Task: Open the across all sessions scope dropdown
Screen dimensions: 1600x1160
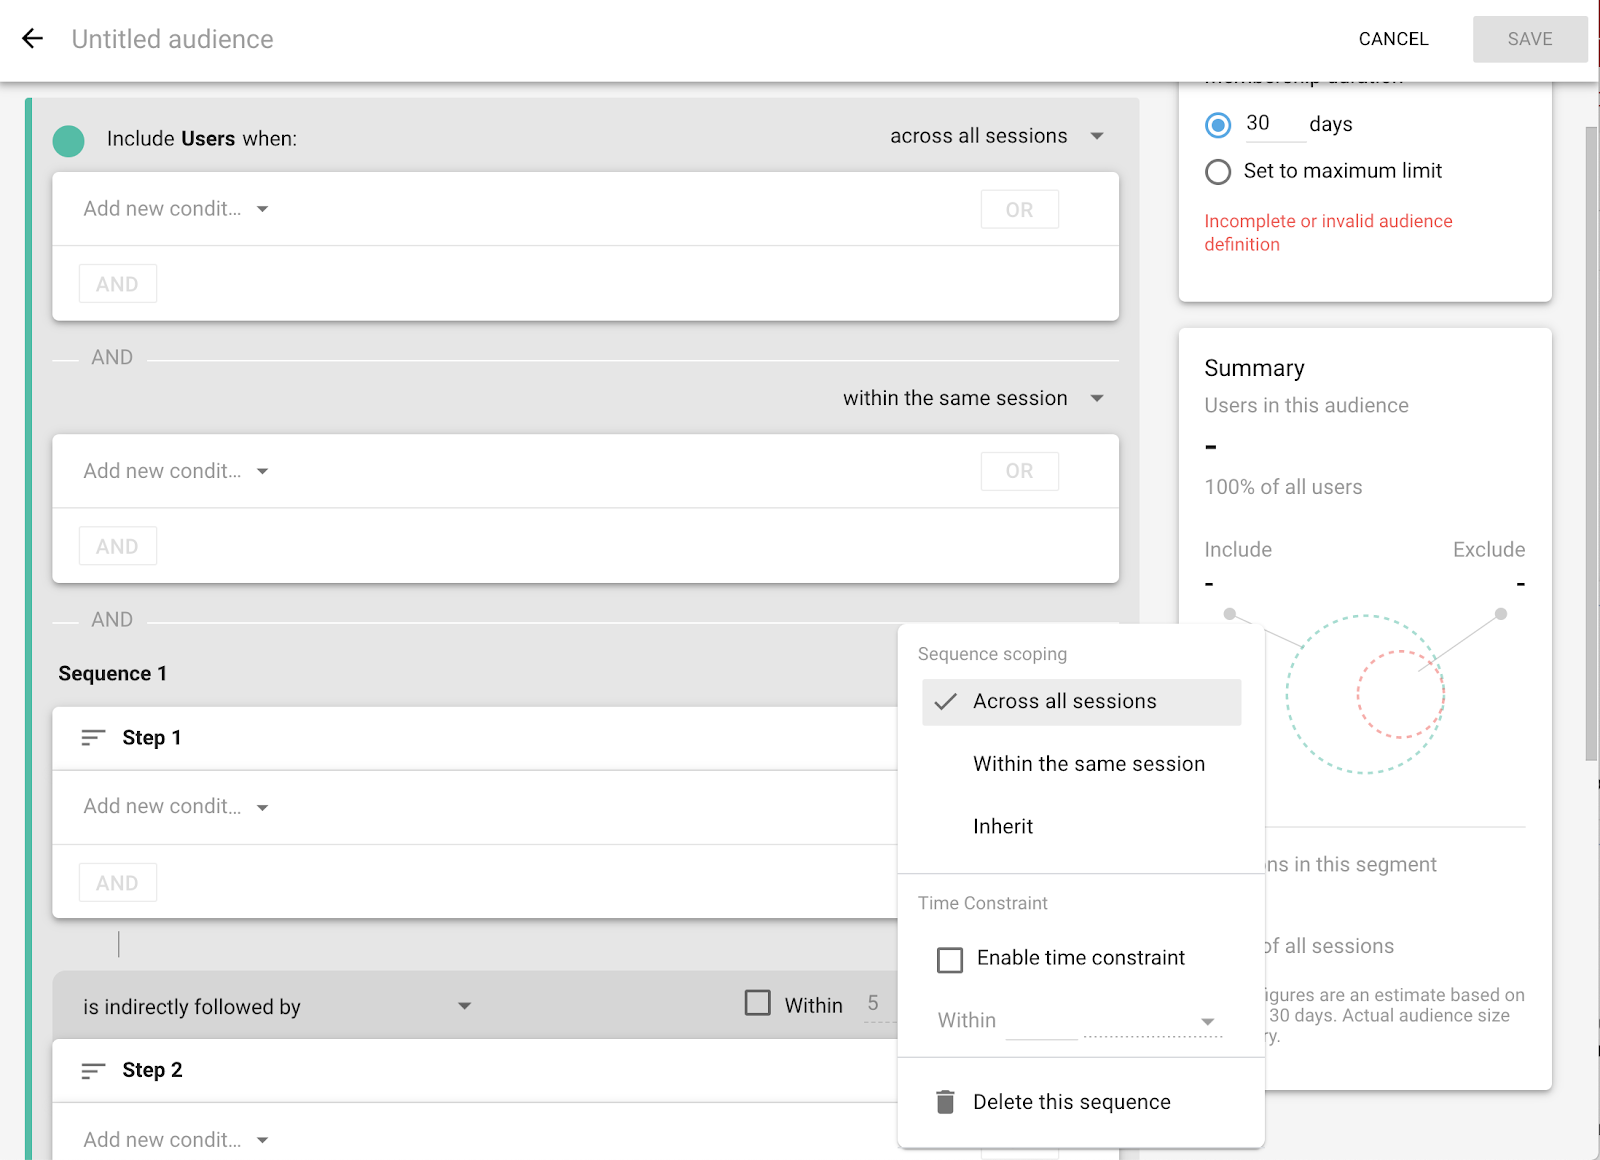Action: click(x=996, y=136)
